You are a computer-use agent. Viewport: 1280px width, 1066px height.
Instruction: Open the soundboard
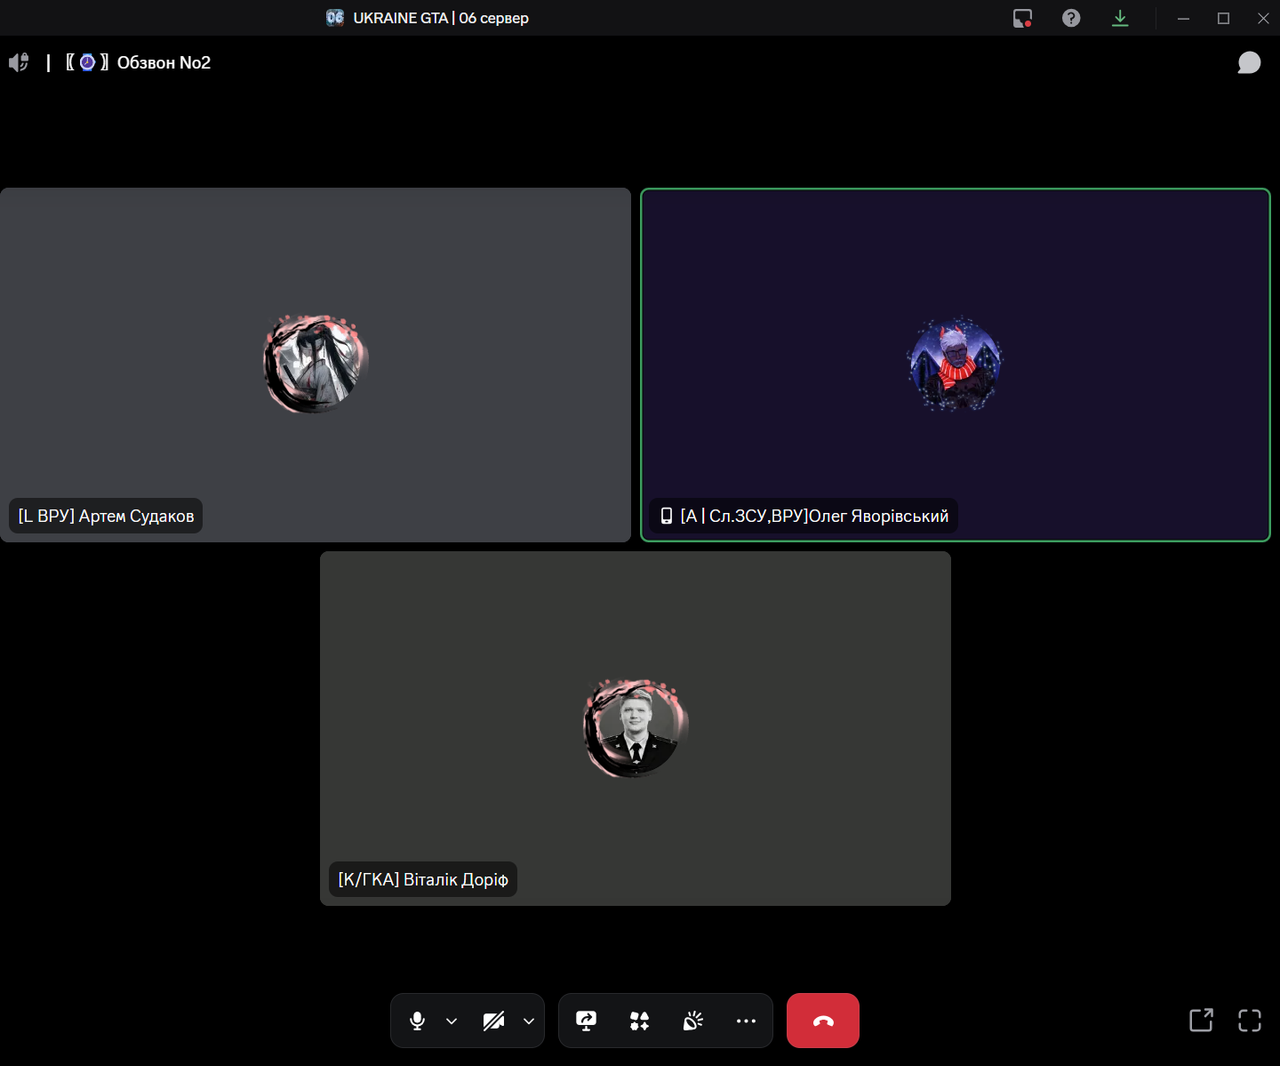click(x=693, y=1021)
